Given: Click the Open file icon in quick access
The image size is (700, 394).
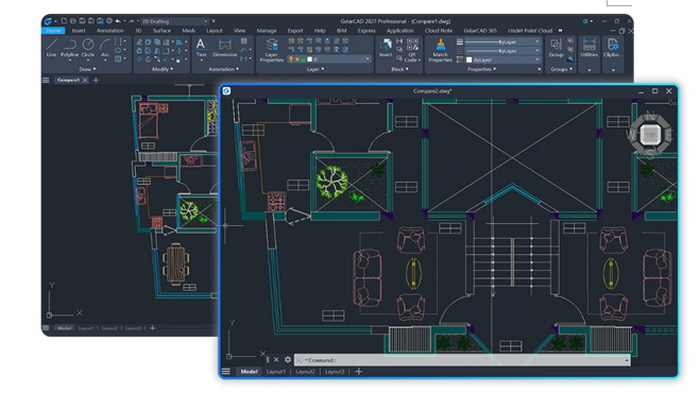Looking at the screenshot, I should pyautogui.click(x=73, y=21).
